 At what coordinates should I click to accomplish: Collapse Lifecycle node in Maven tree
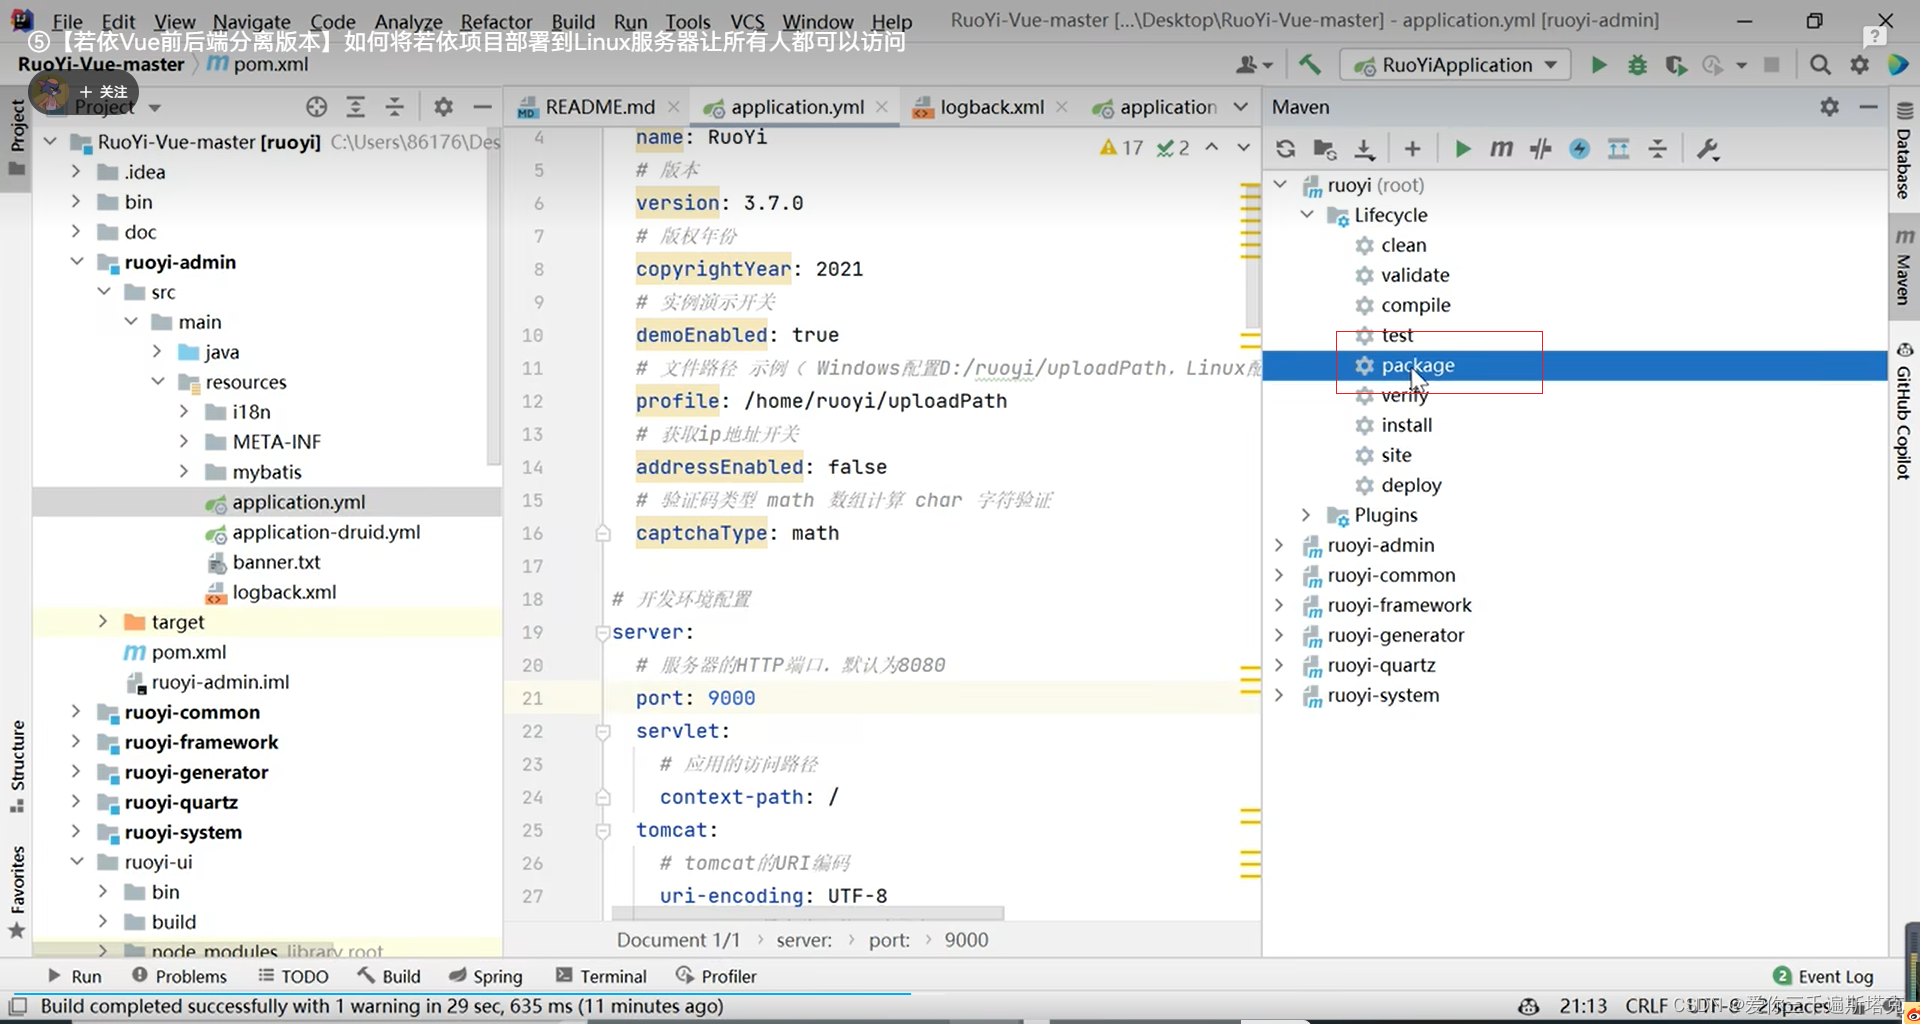tap(1306, 215)
